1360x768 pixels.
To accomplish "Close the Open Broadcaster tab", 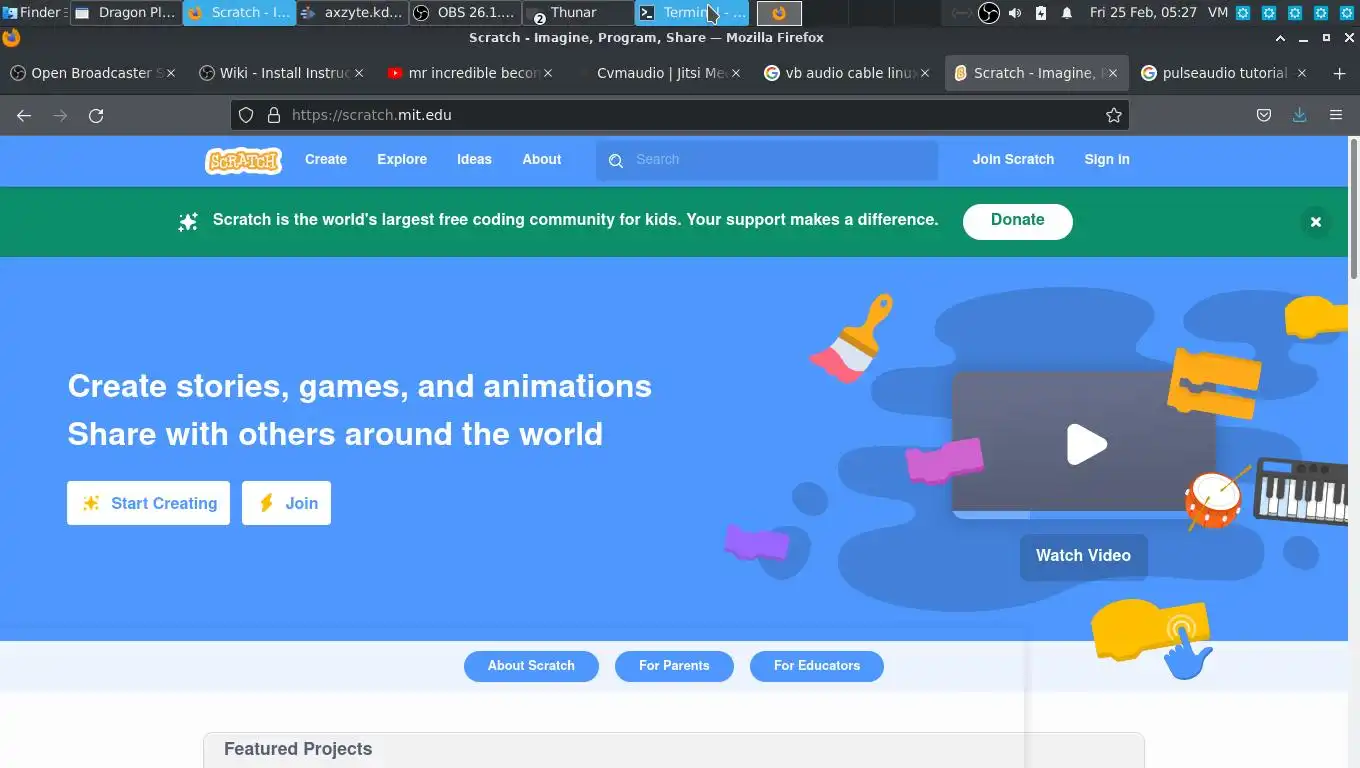I will [171, 73].
